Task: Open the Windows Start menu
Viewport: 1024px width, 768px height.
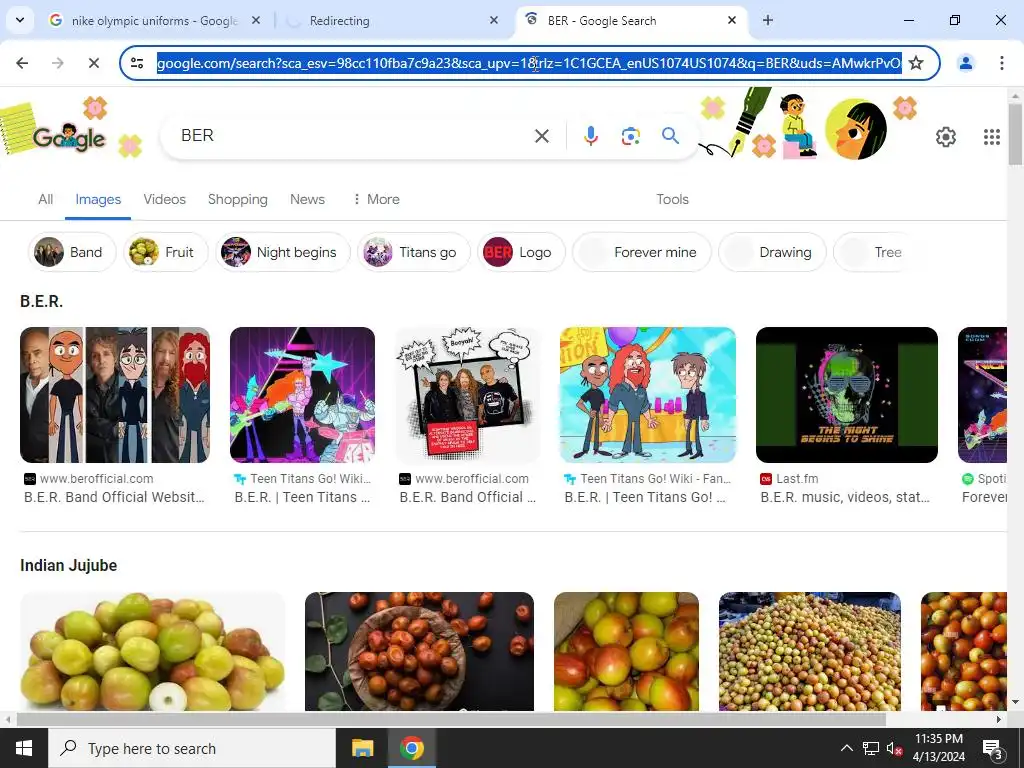Action: [x=24, y=748]
